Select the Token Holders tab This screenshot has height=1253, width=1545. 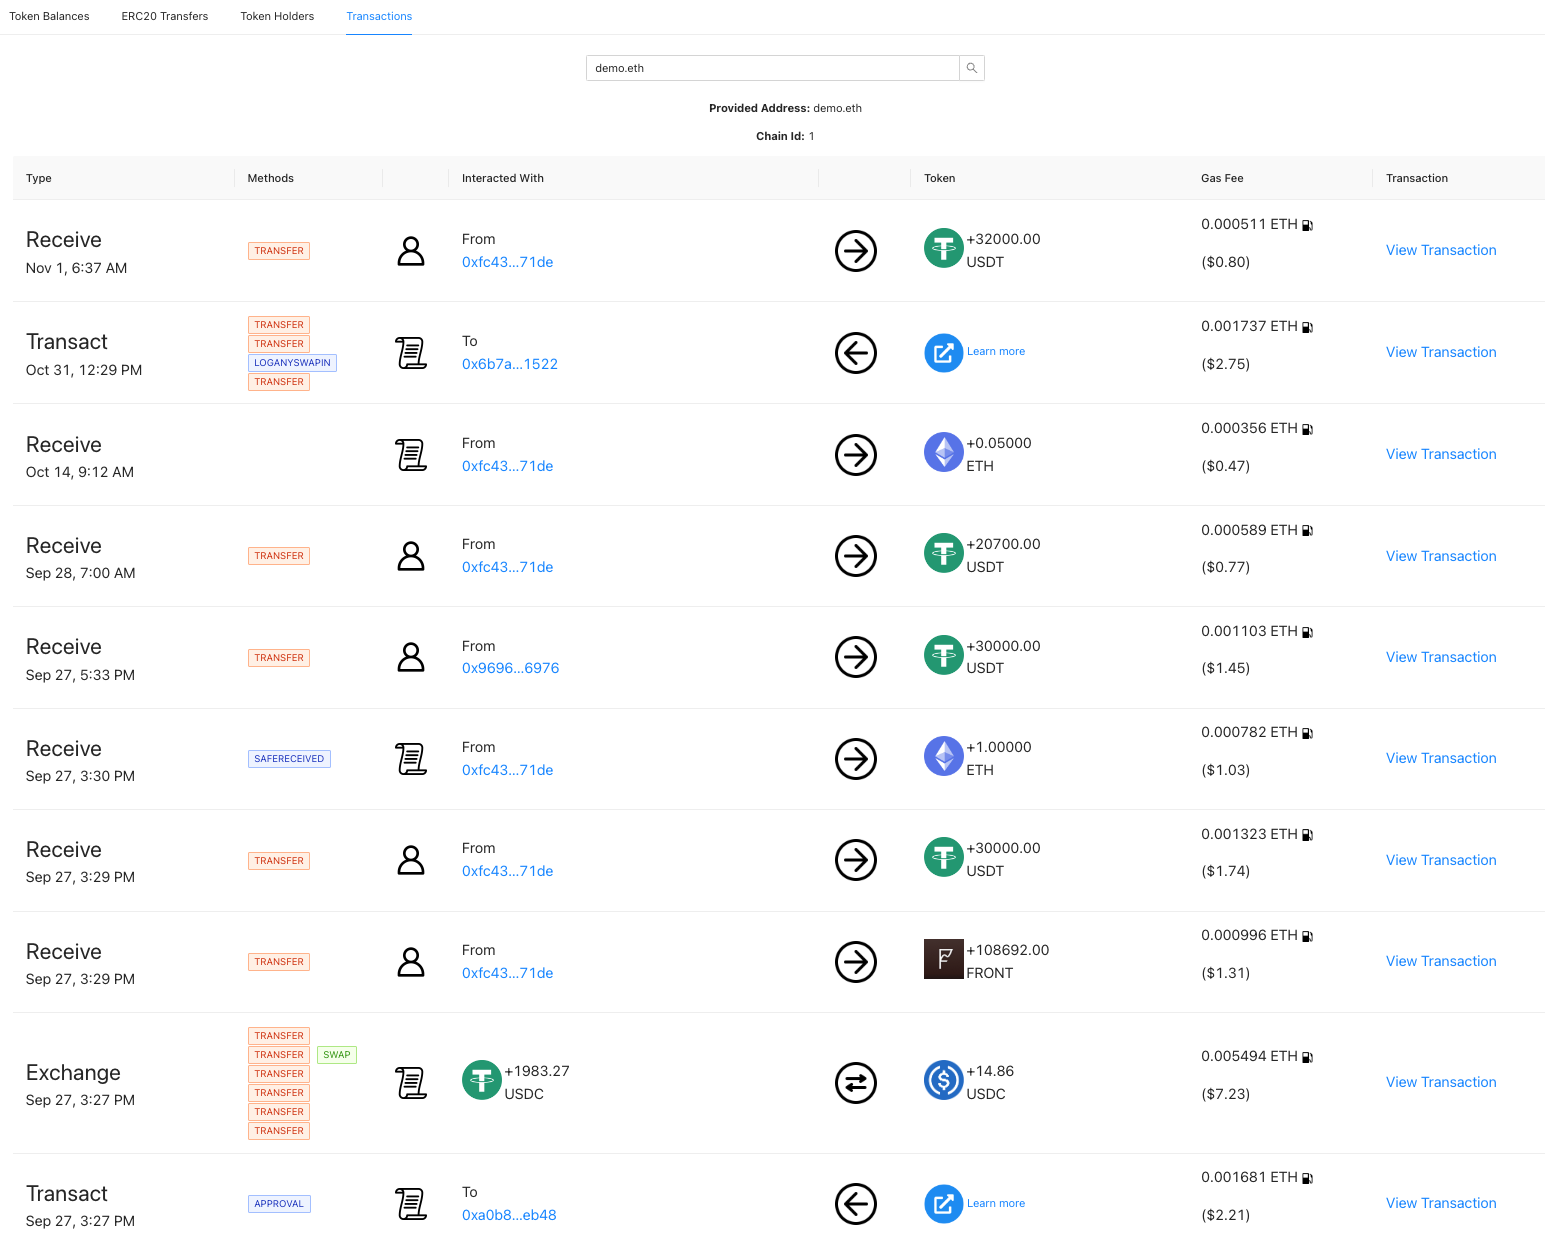click(x=277, y=16)
